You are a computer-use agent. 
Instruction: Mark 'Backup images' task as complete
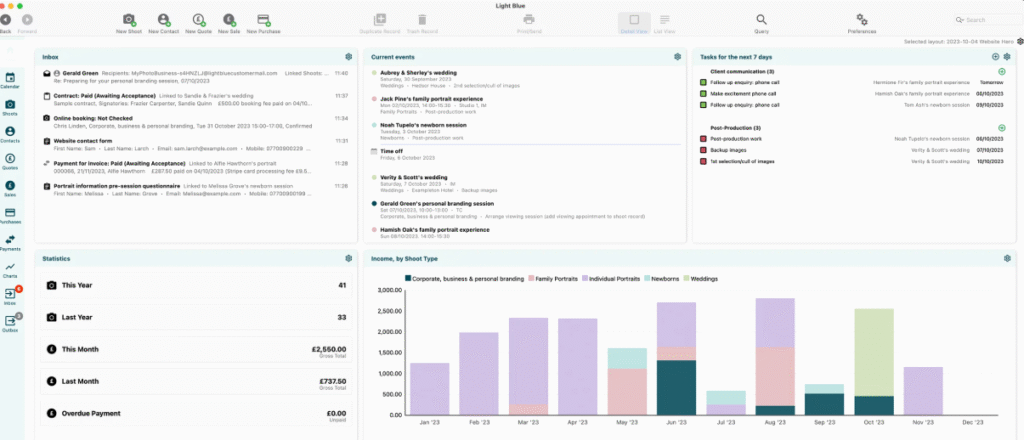(x=704, y=149)
